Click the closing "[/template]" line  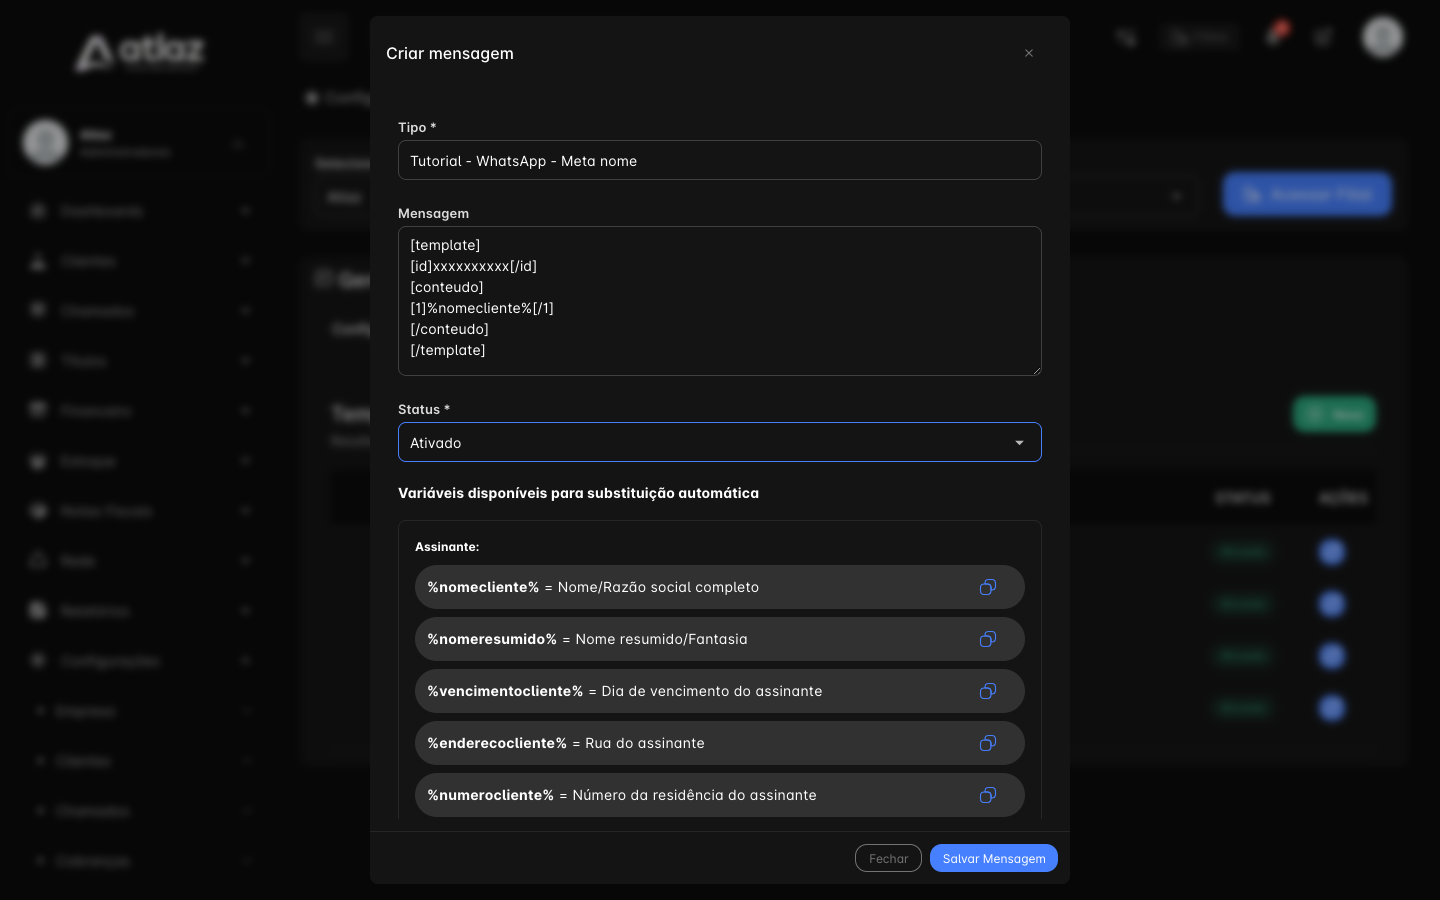[448, 350]
